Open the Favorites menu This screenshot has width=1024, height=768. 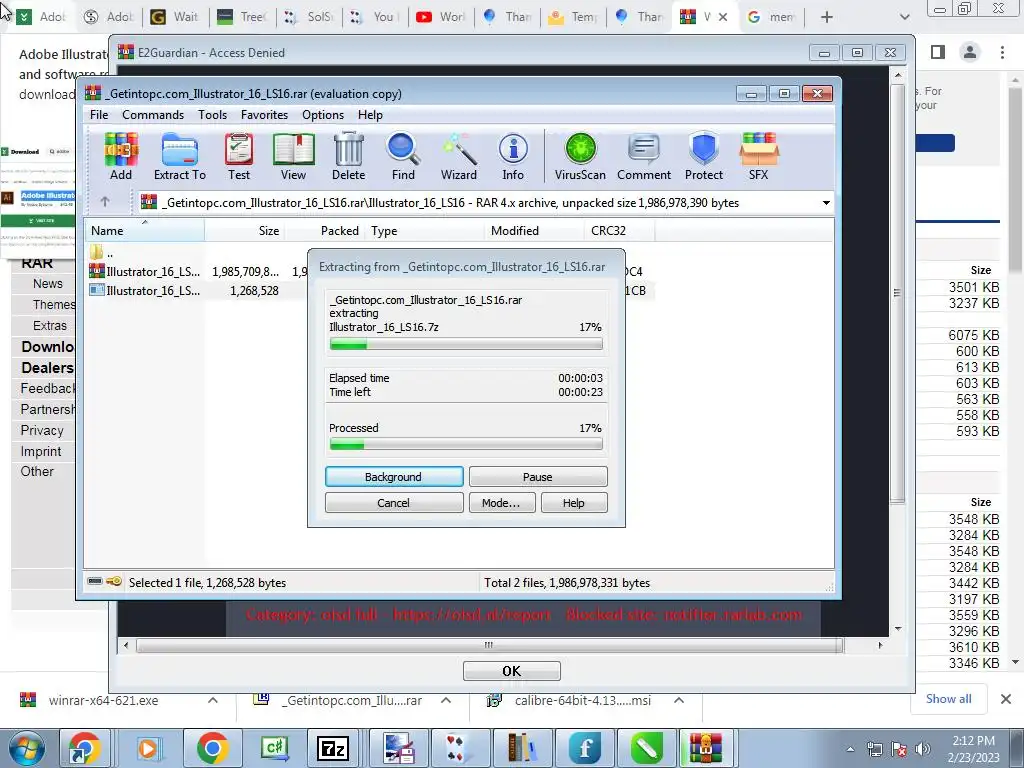tap(264, 115)
